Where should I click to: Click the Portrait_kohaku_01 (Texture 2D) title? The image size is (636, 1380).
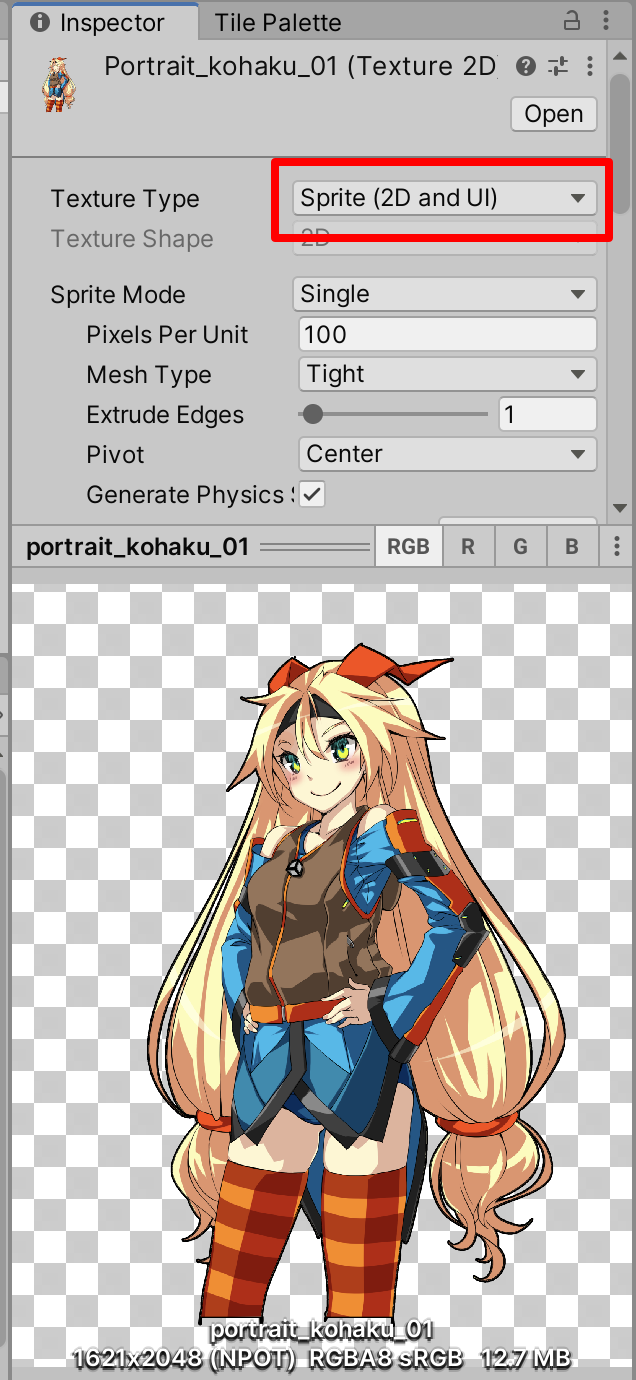click(301, 66)
